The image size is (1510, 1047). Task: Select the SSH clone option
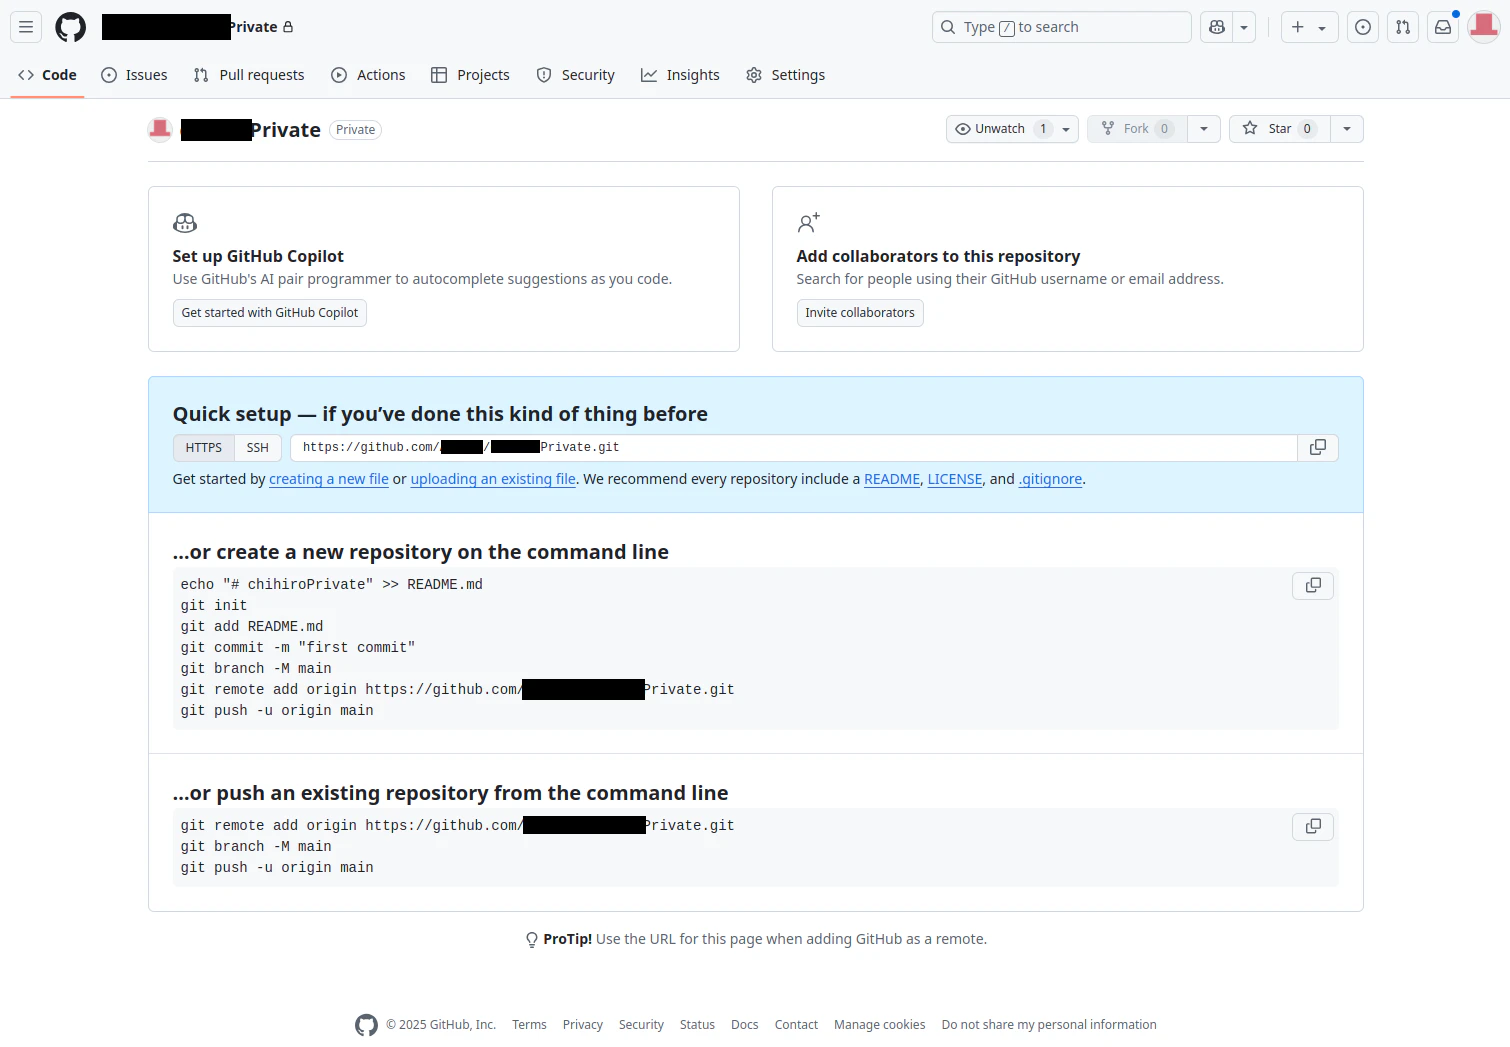[258, 448]
